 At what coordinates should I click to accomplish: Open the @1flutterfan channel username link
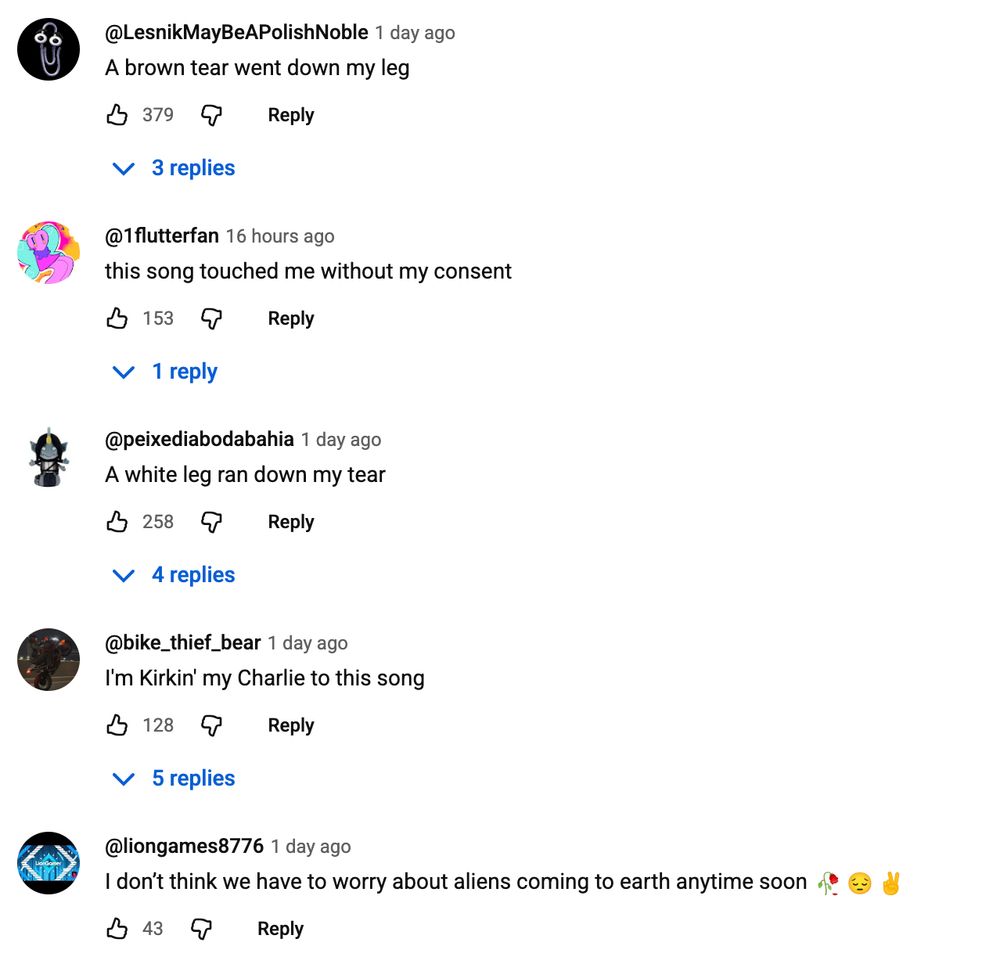coord(162,236)
